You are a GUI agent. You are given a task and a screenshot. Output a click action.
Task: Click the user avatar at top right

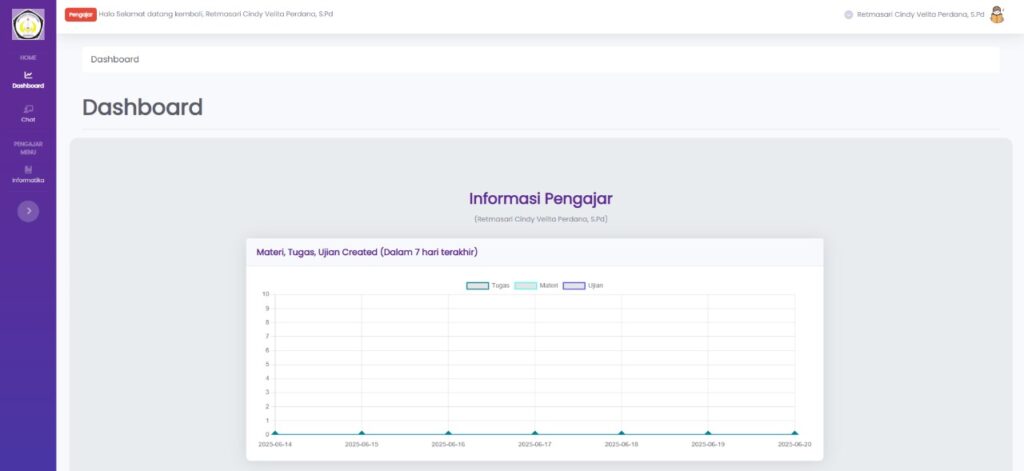(x=996, y=15)
